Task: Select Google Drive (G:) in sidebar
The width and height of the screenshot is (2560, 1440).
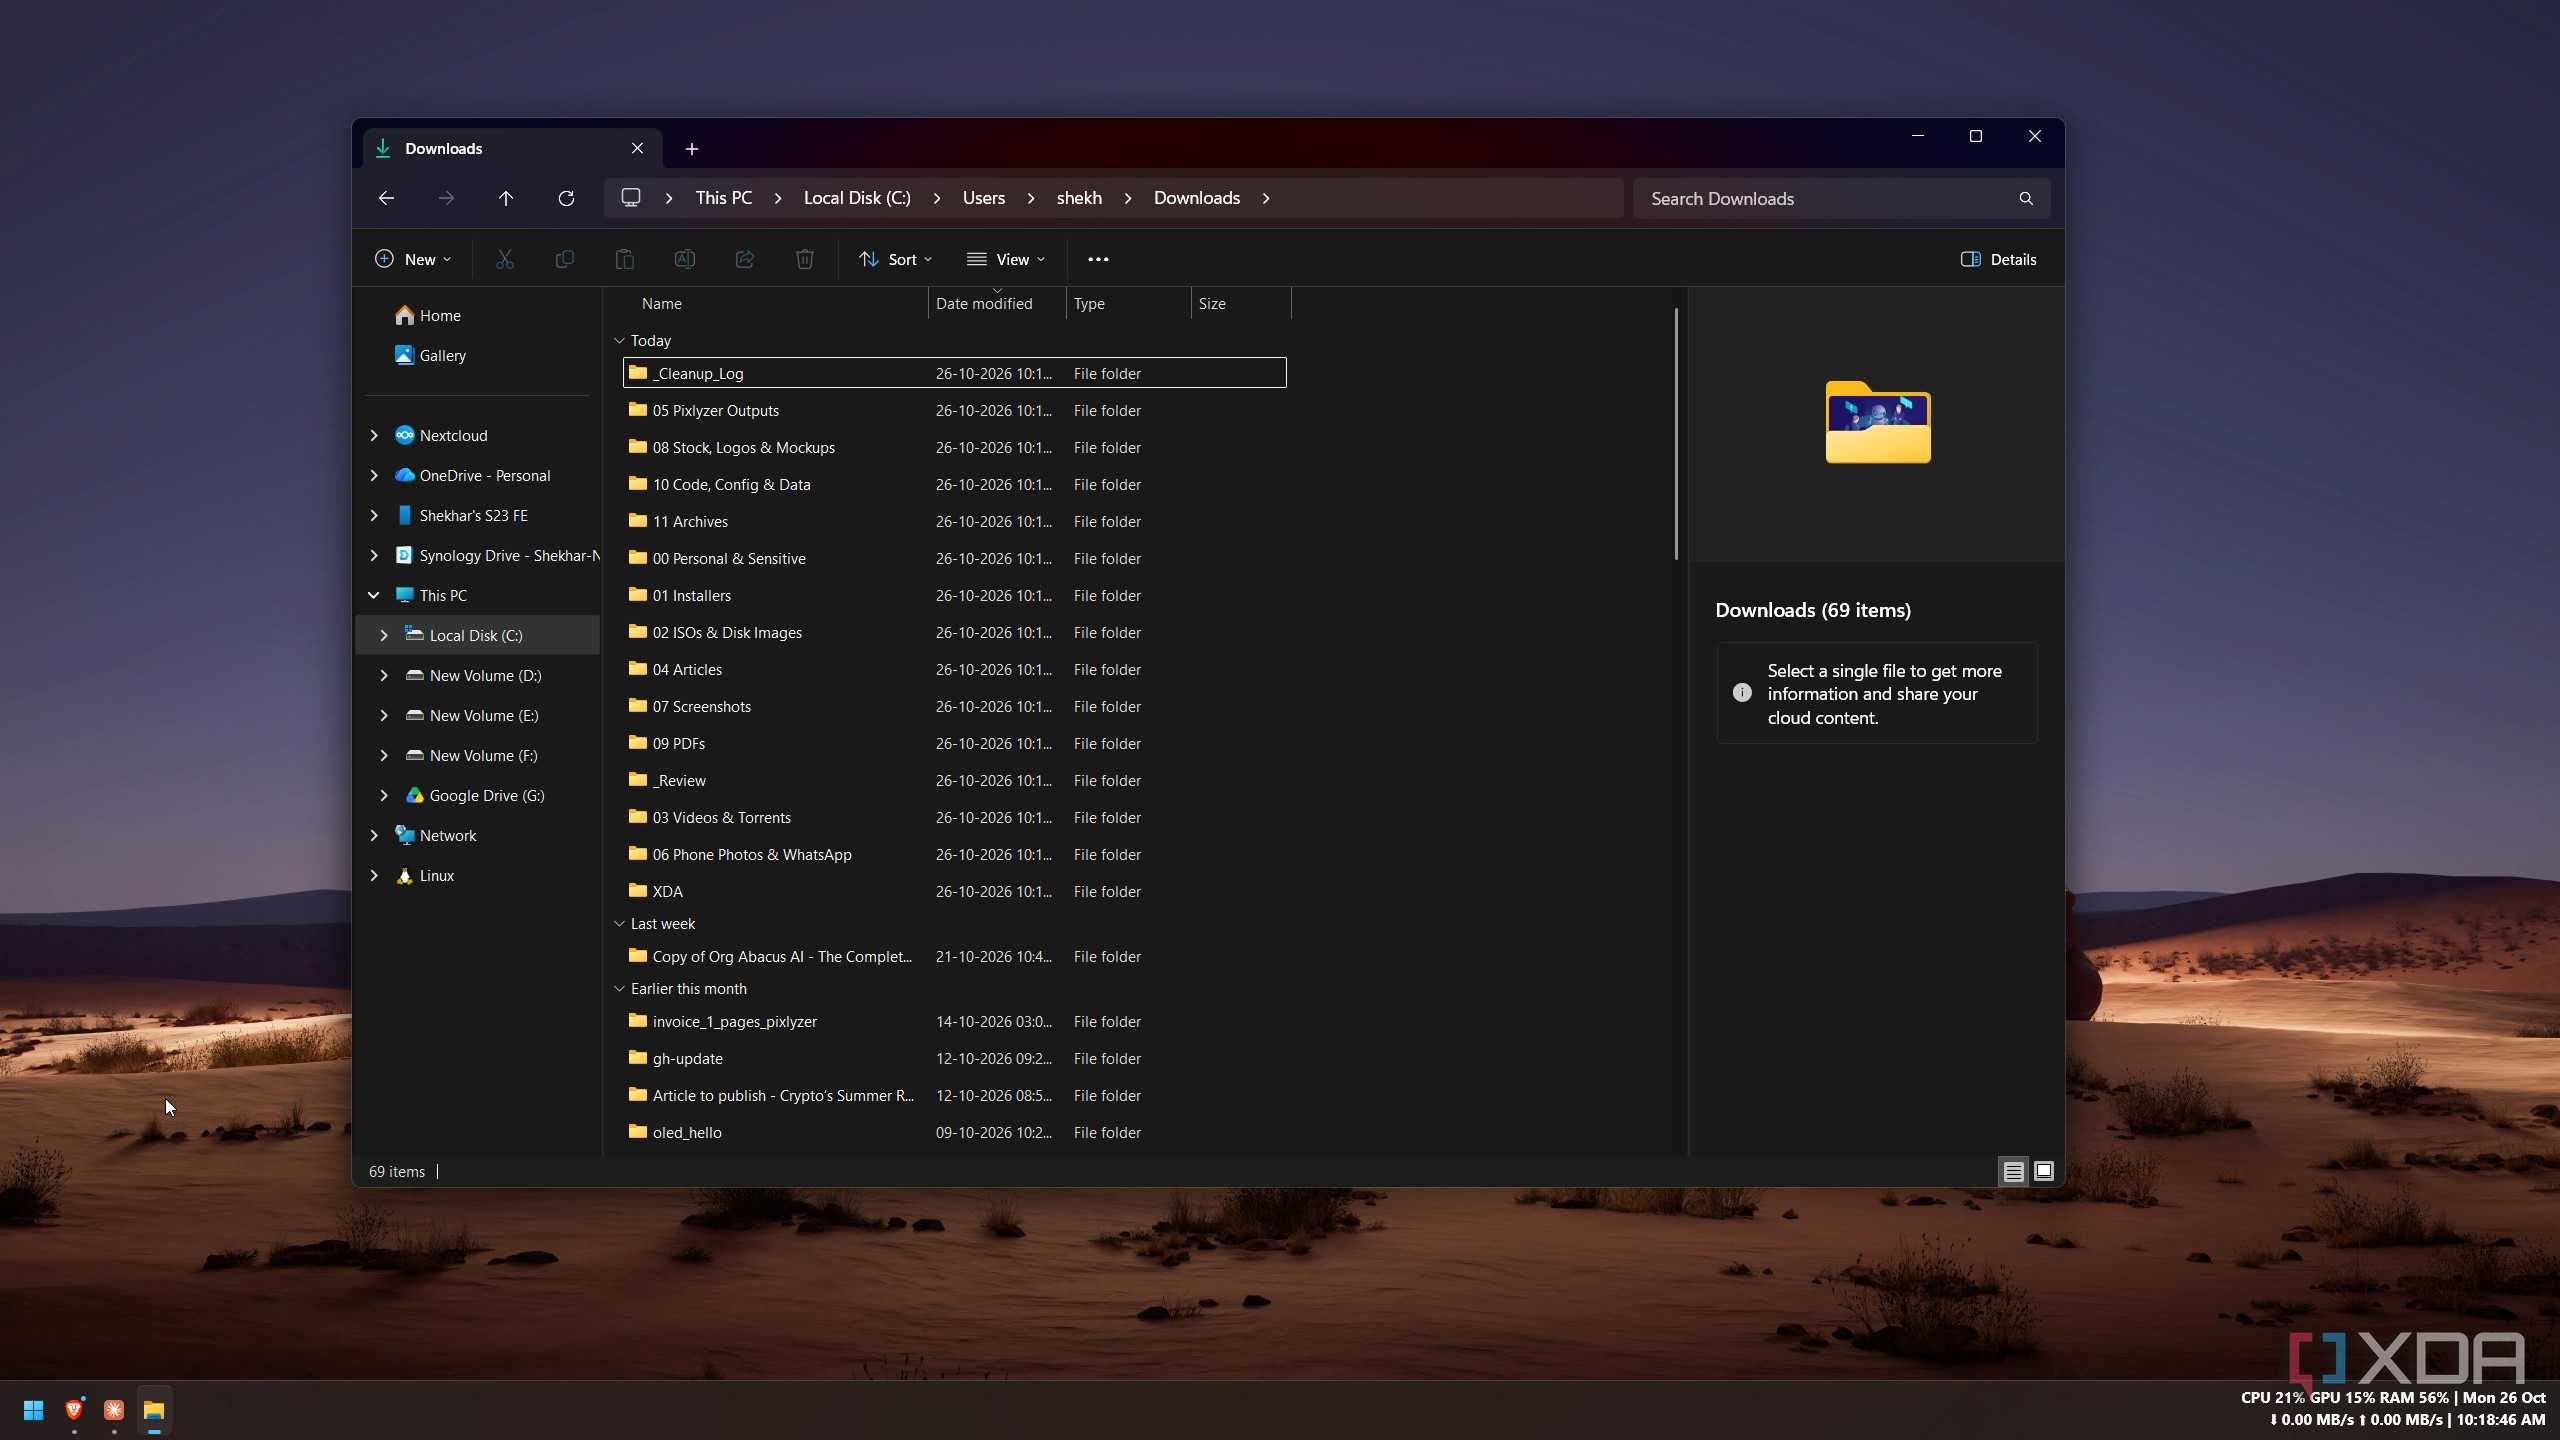Action: pos(475,795)
